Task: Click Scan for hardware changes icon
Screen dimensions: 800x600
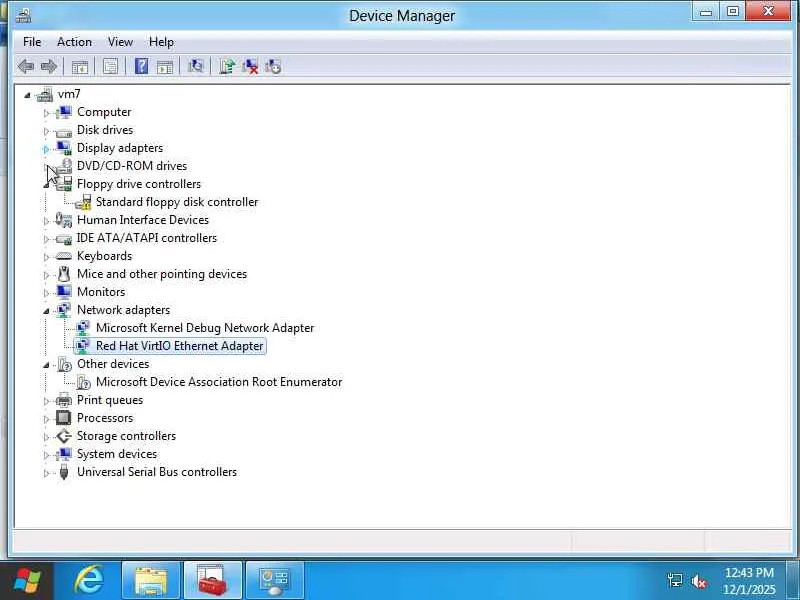Action: pos(195,66)
